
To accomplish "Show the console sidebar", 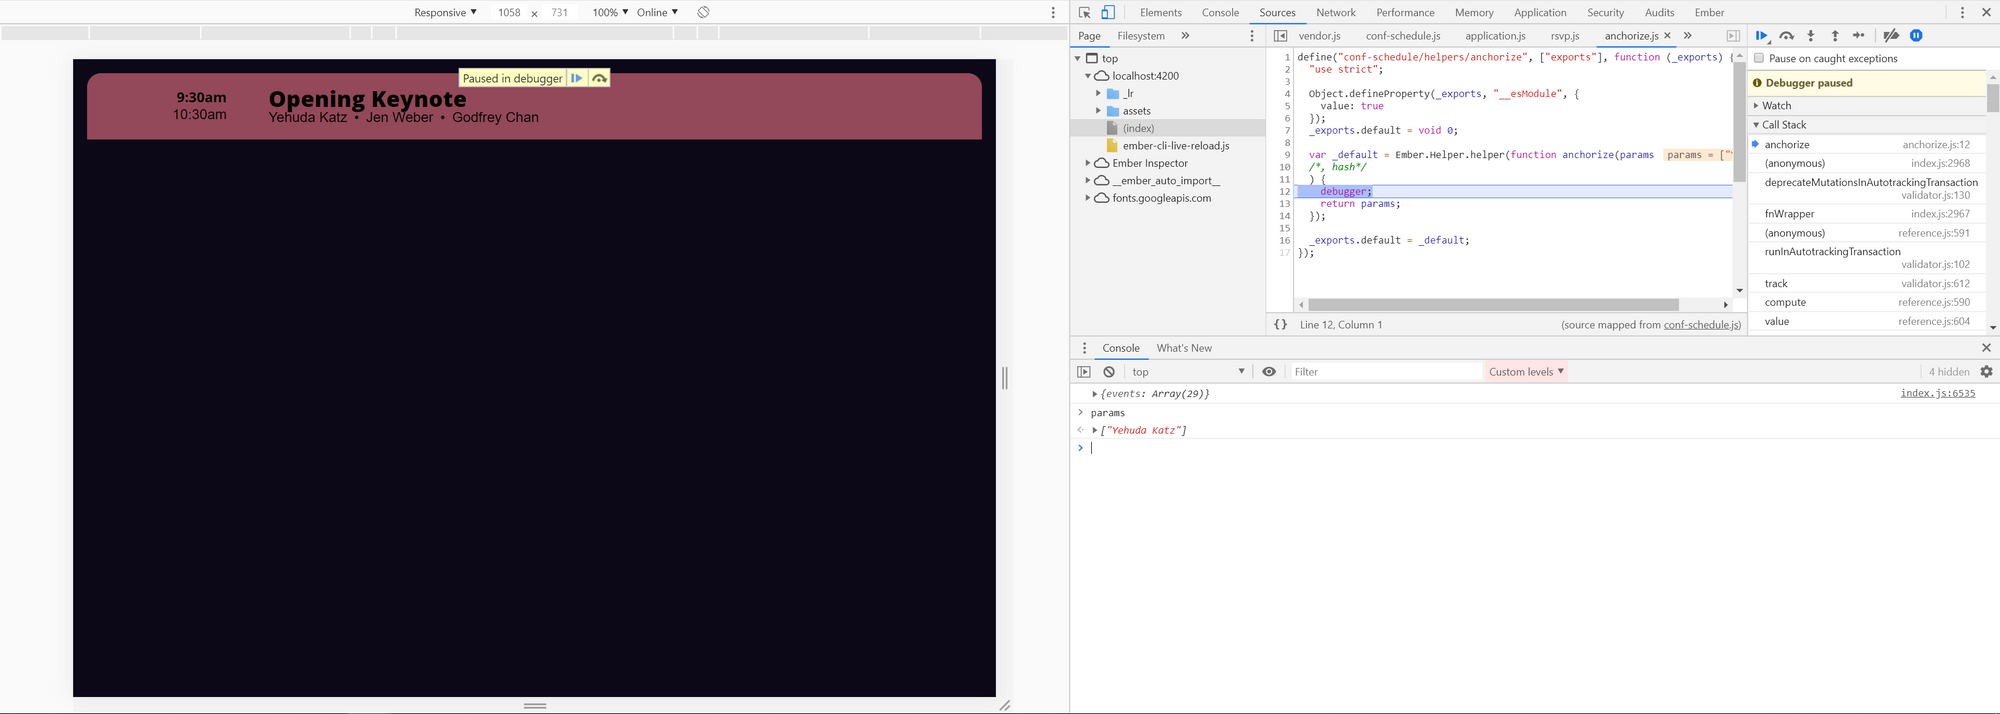I will [1084, 372].
